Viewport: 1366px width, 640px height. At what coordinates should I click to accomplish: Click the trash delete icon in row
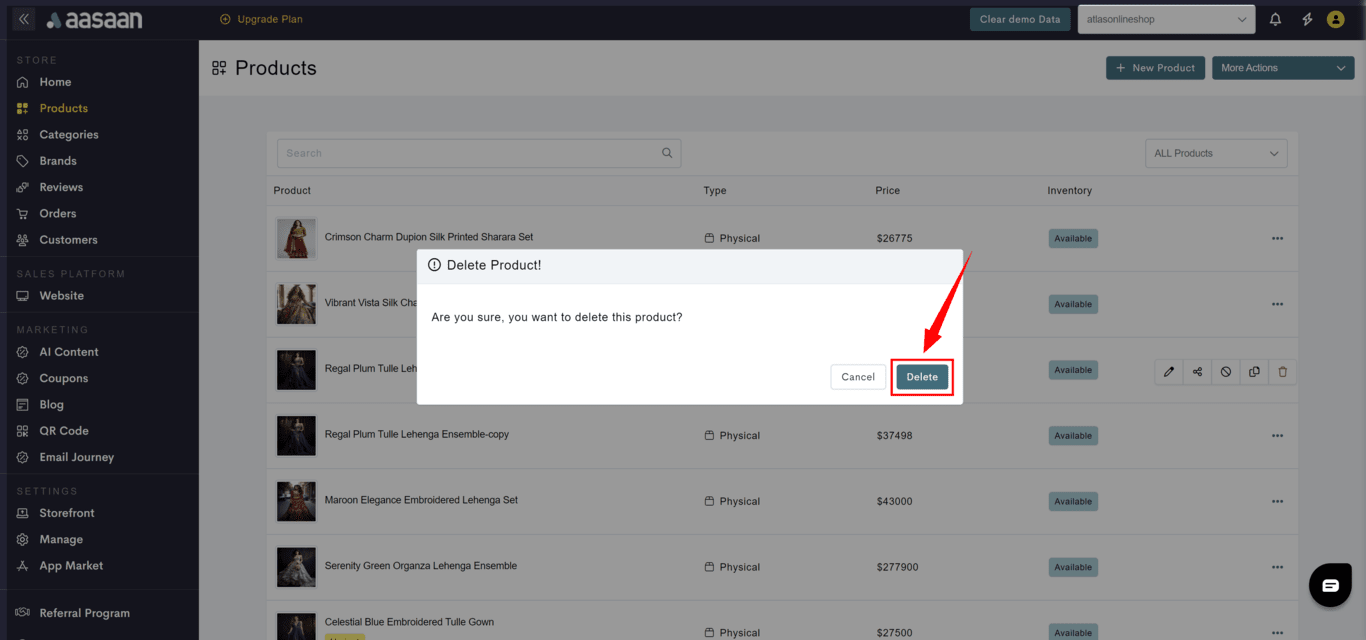tap(1282, 372)
